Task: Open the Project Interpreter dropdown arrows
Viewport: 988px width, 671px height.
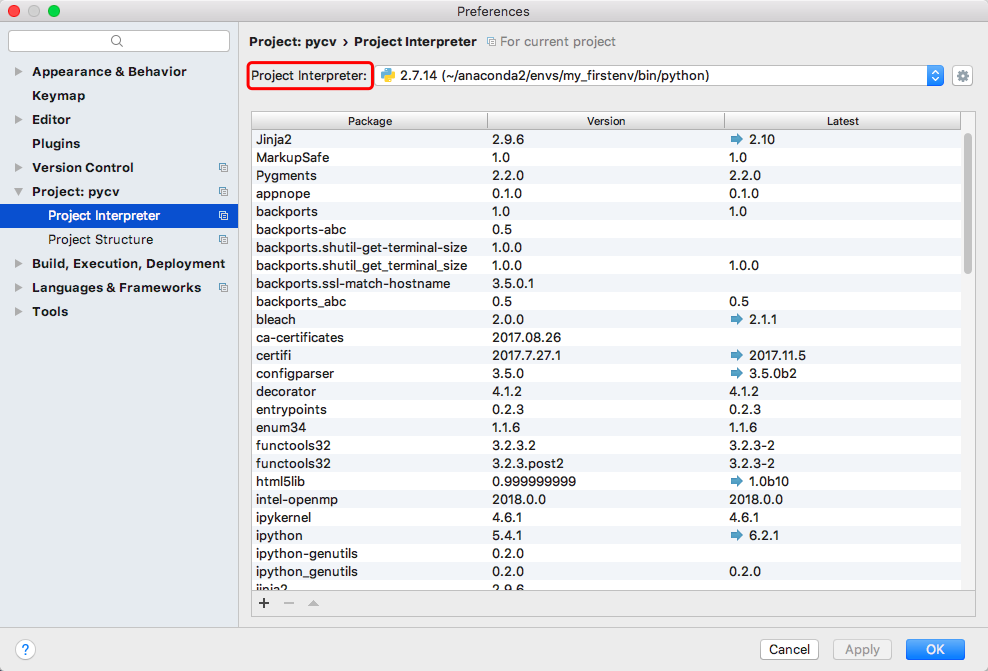Action: pos(935,76)
